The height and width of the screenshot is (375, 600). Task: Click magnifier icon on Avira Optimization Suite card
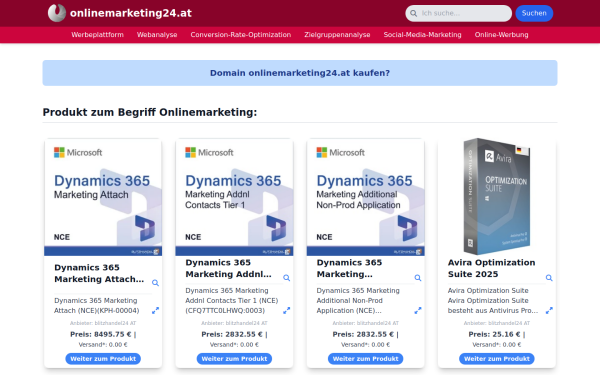click(x=549, y=278)
